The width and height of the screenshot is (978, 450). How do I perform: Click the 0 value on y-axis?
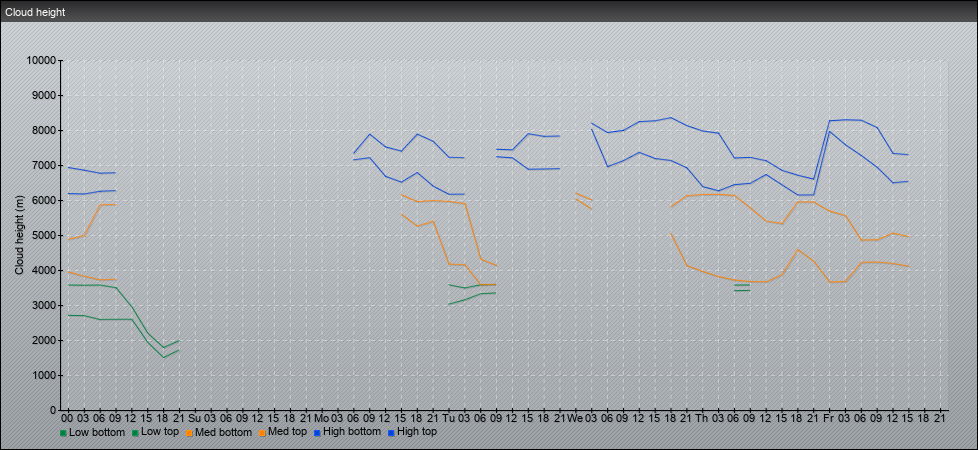coord(54,410)
